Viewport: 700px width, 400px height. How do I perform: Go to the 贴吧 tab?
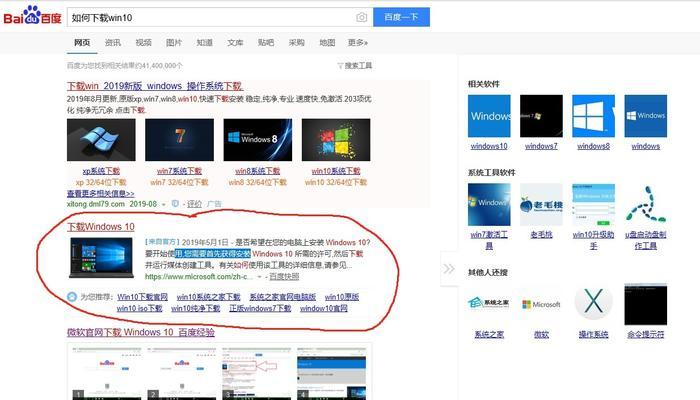tap(266, 43)
